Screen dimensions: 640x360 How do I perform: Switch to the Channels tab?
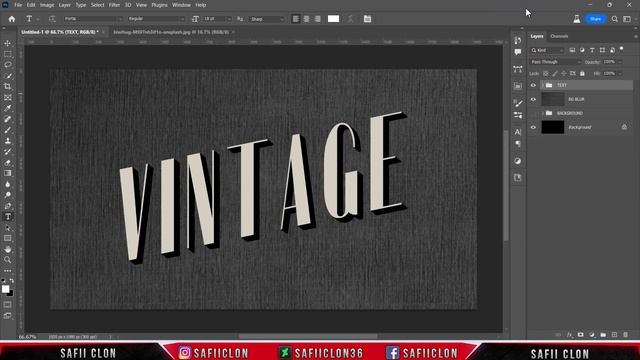click(559, 36)
